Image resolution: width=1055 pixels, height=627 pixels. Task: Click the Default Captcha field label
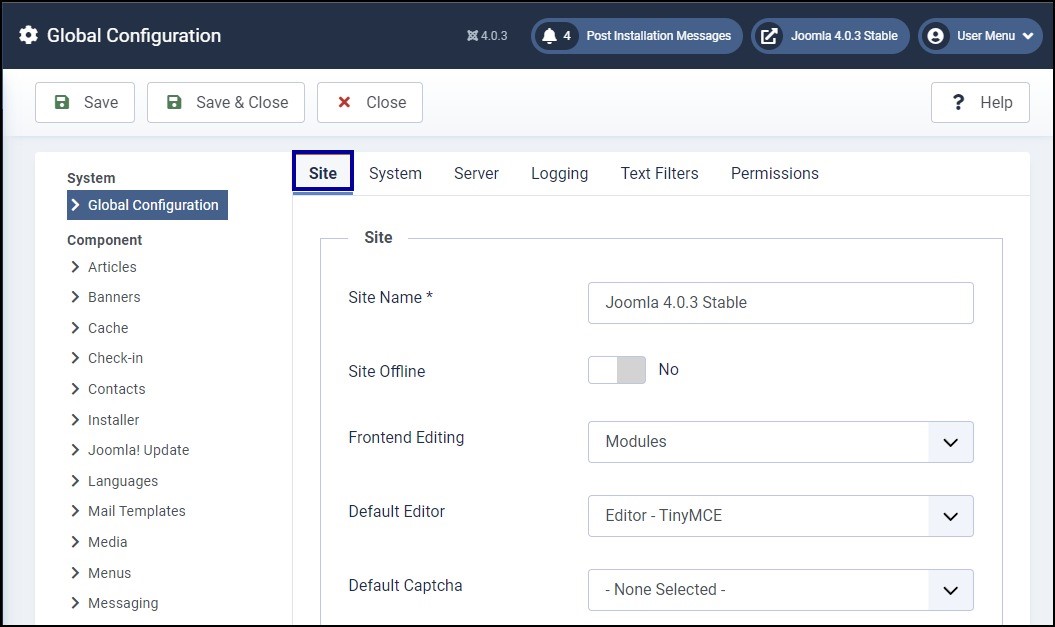click(x=406, y=586)
